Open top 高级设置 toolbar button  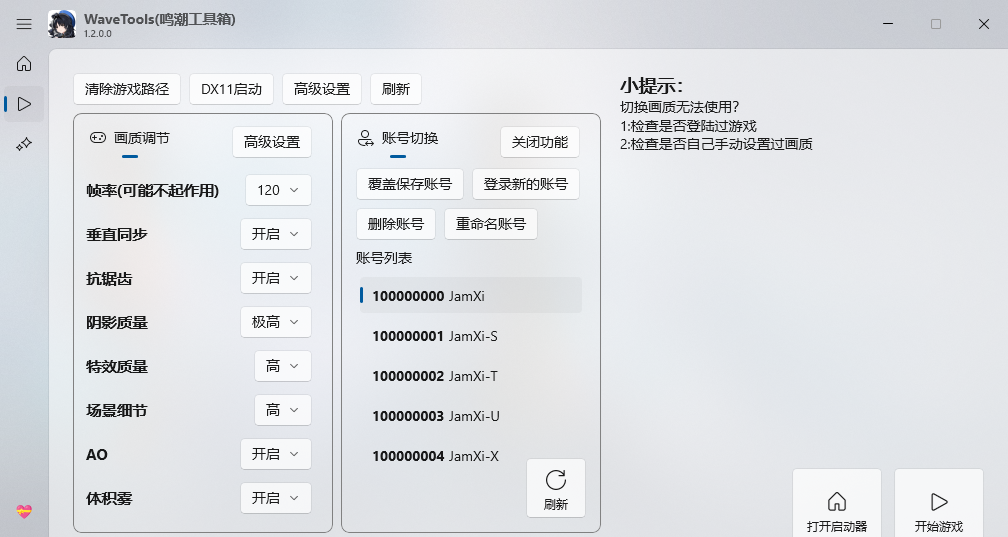[x=322, y=89]
